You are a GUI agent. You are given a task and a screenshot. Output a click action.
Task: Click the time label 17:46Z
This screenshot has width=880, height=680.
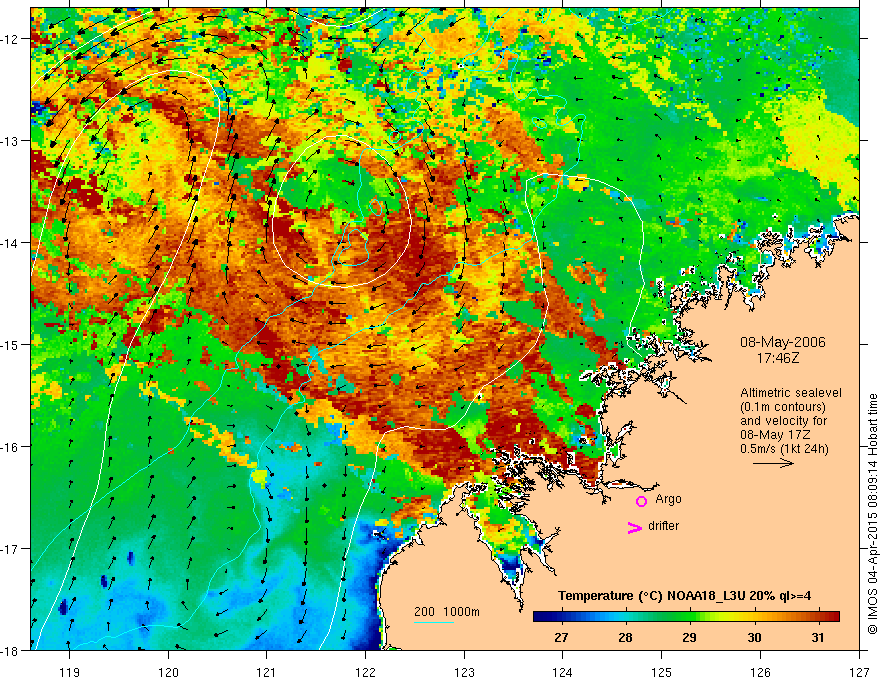(x=777, y=357)
